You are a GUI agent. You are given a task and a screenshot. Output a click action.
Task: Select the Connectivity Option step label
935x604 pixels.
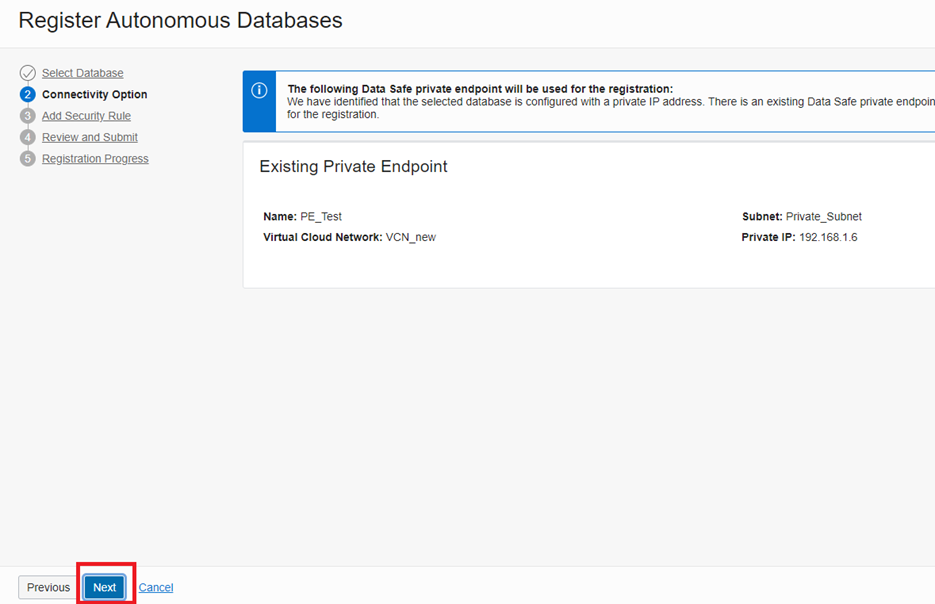[94, 95]
